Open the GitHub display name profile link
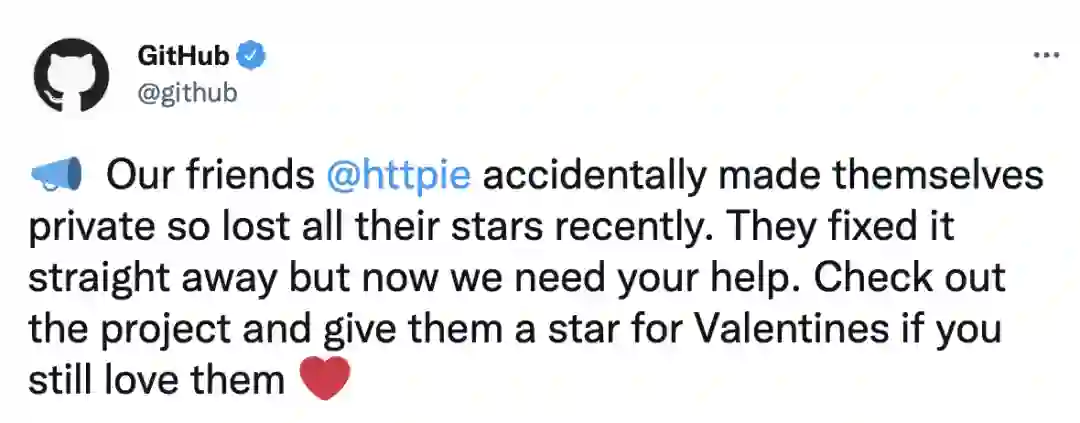 [183, 56]
